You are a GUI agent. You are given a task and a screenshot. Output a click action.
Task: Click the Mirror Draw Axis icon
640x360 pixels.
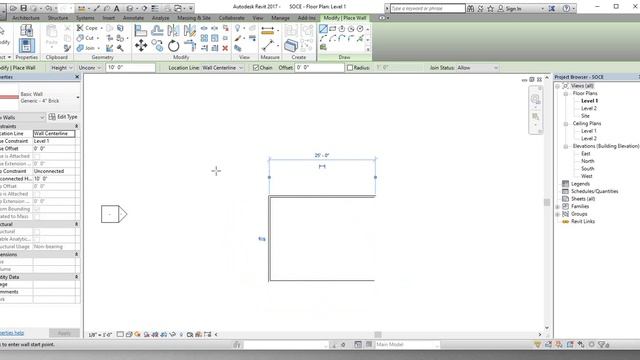pos(189,30)
